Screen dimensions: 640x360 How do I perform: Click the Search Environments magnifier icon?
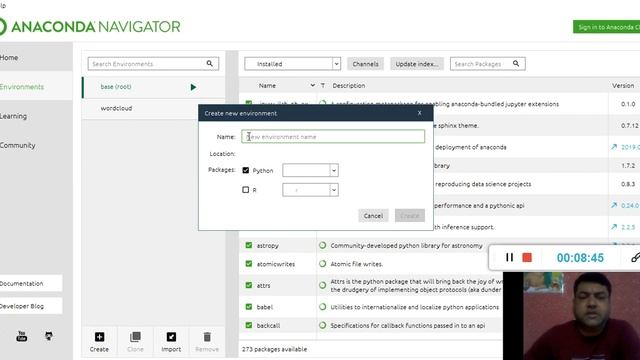pyautogui.click(x=209, y=64)
